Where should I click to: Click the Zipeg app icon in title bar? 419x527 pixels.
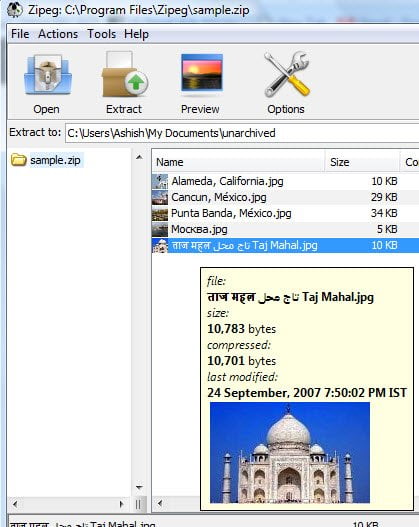point(15,9)
